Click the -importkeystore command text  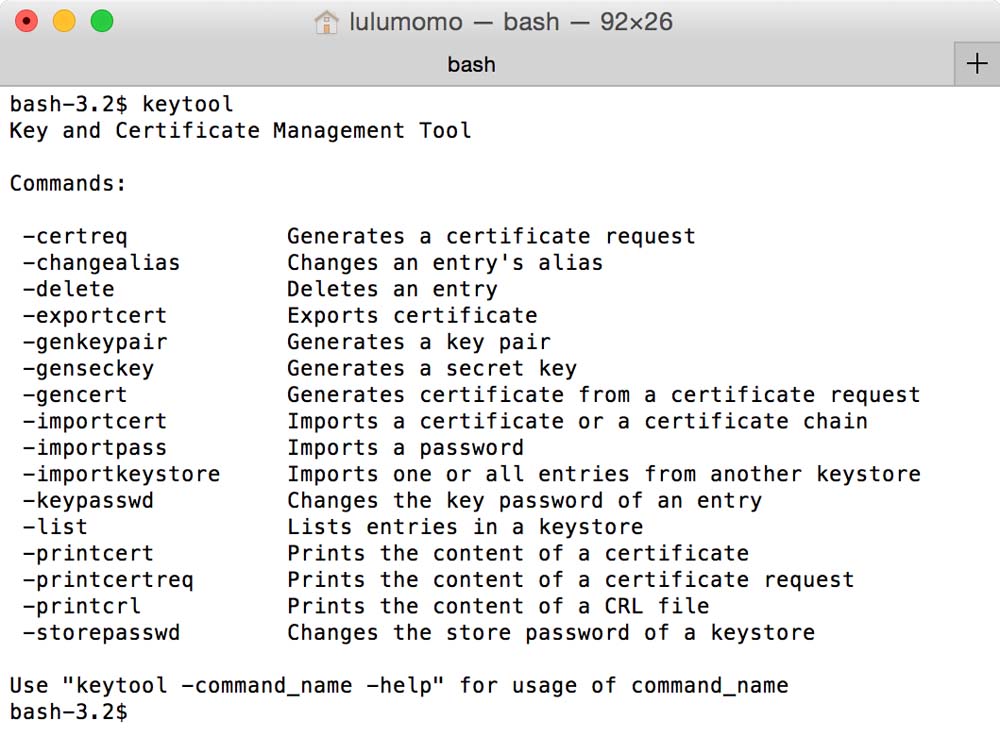coord(121,474)
